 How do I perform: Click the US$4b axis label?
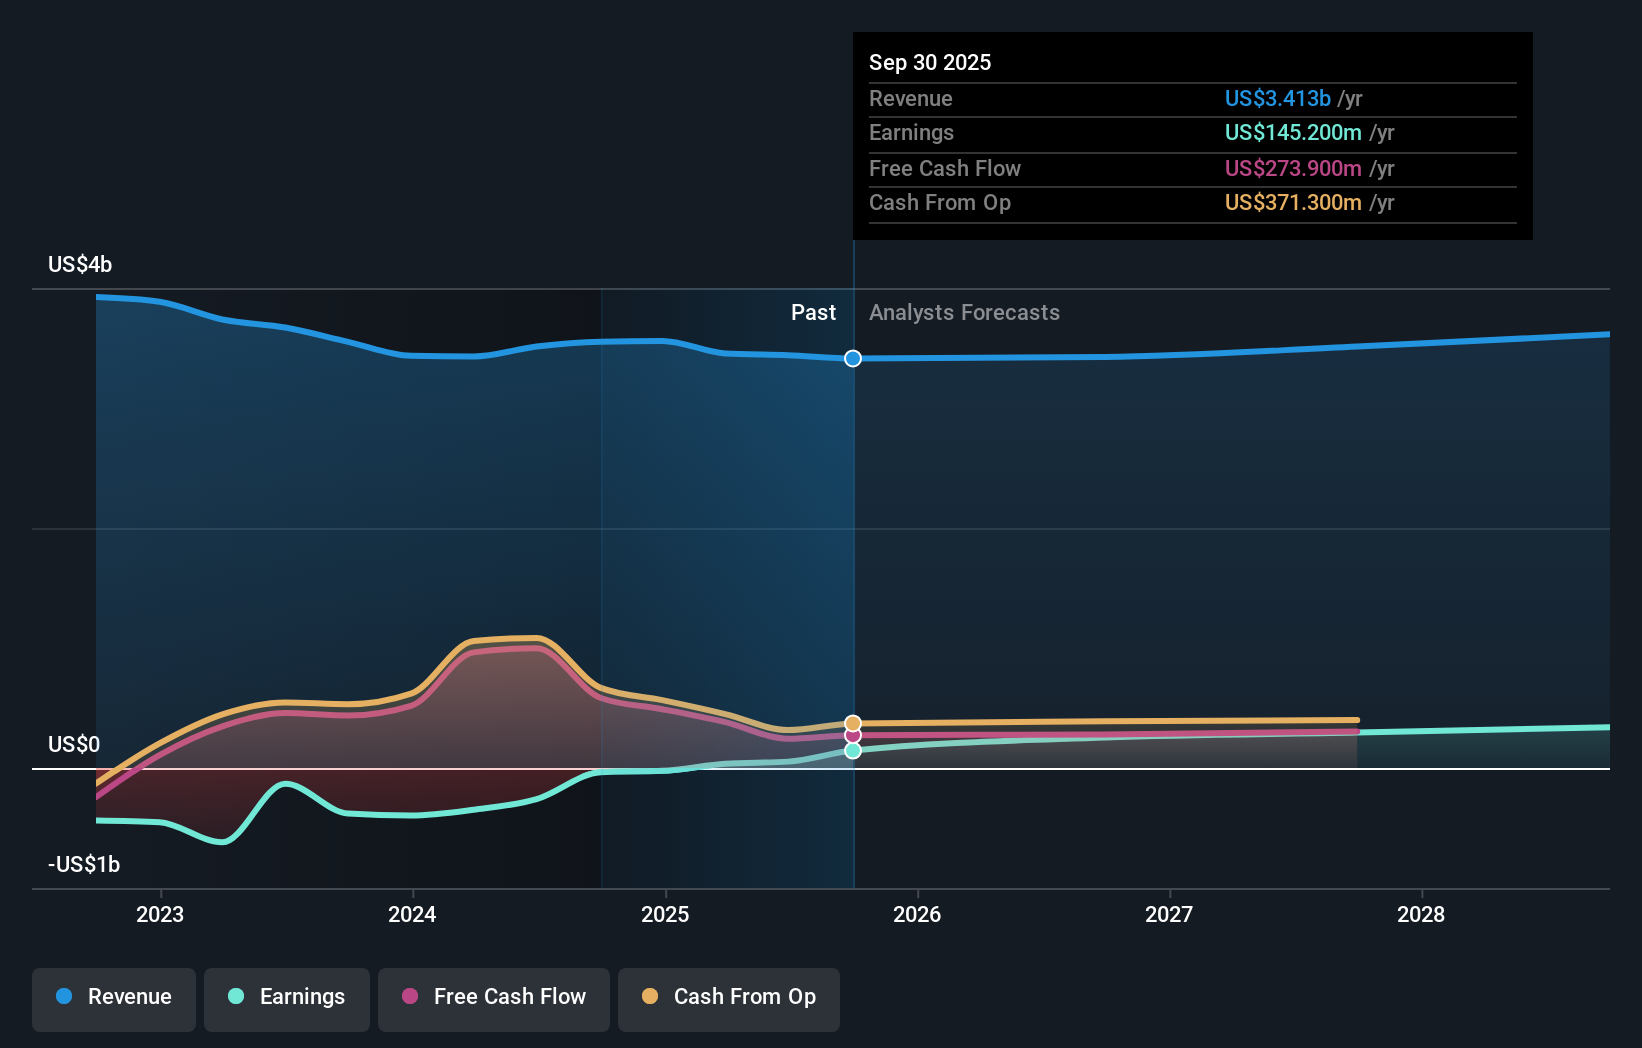[79, 264]
